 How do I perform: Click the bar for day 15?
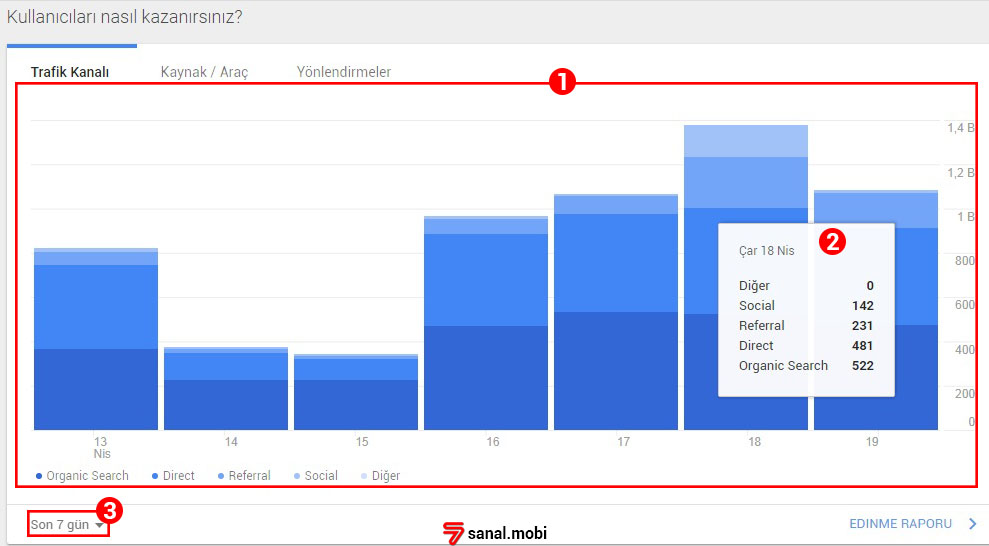point(356,393)
